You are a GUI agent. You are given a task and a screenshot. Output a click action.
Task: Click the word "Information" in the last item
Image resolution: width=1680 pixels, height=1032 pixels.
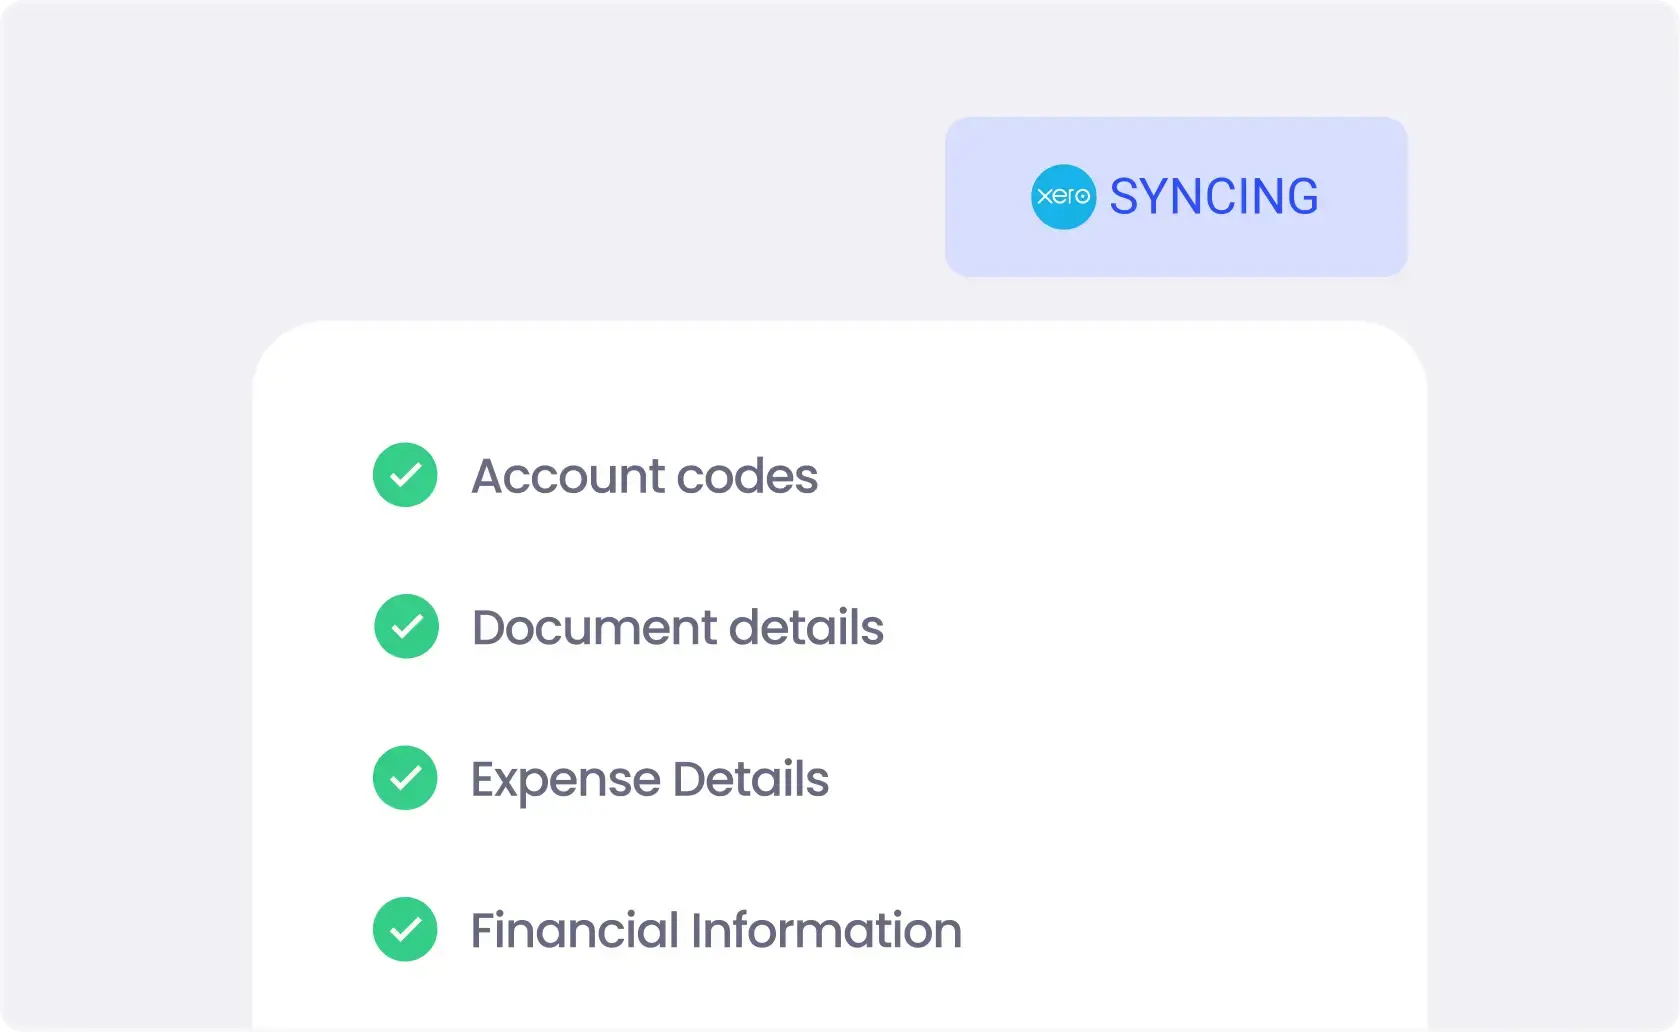coord(826,931)
